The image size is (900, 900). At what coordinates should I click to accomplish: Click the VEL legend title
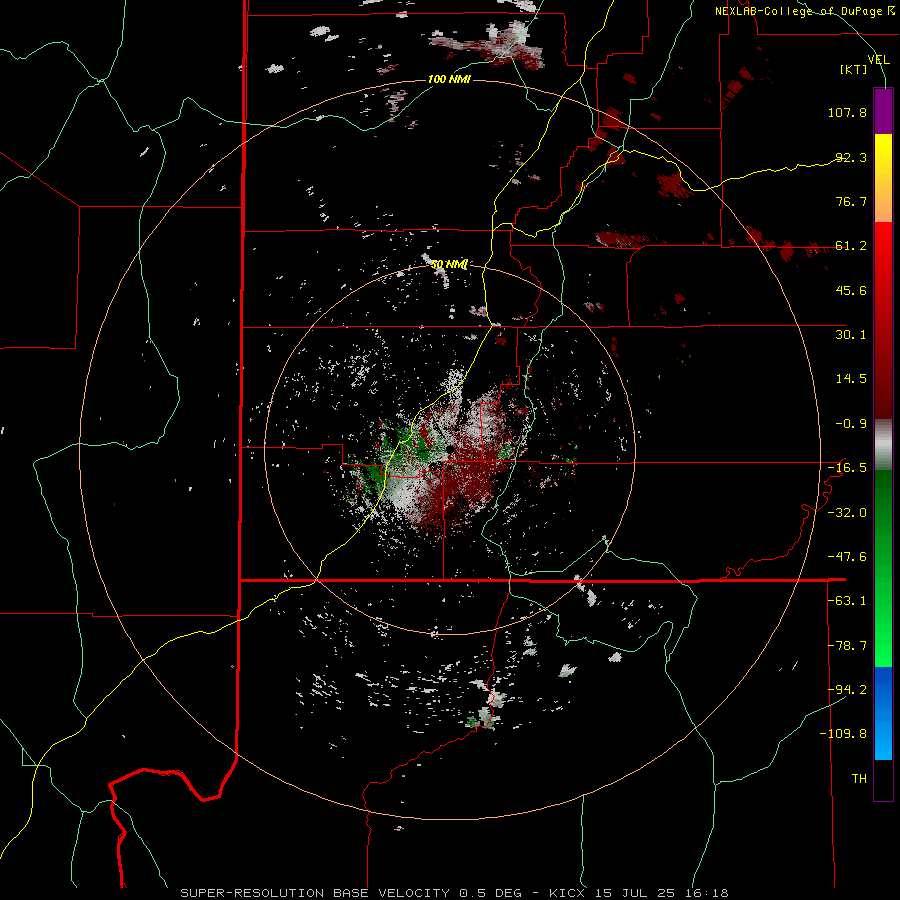(x=878, y=60)
